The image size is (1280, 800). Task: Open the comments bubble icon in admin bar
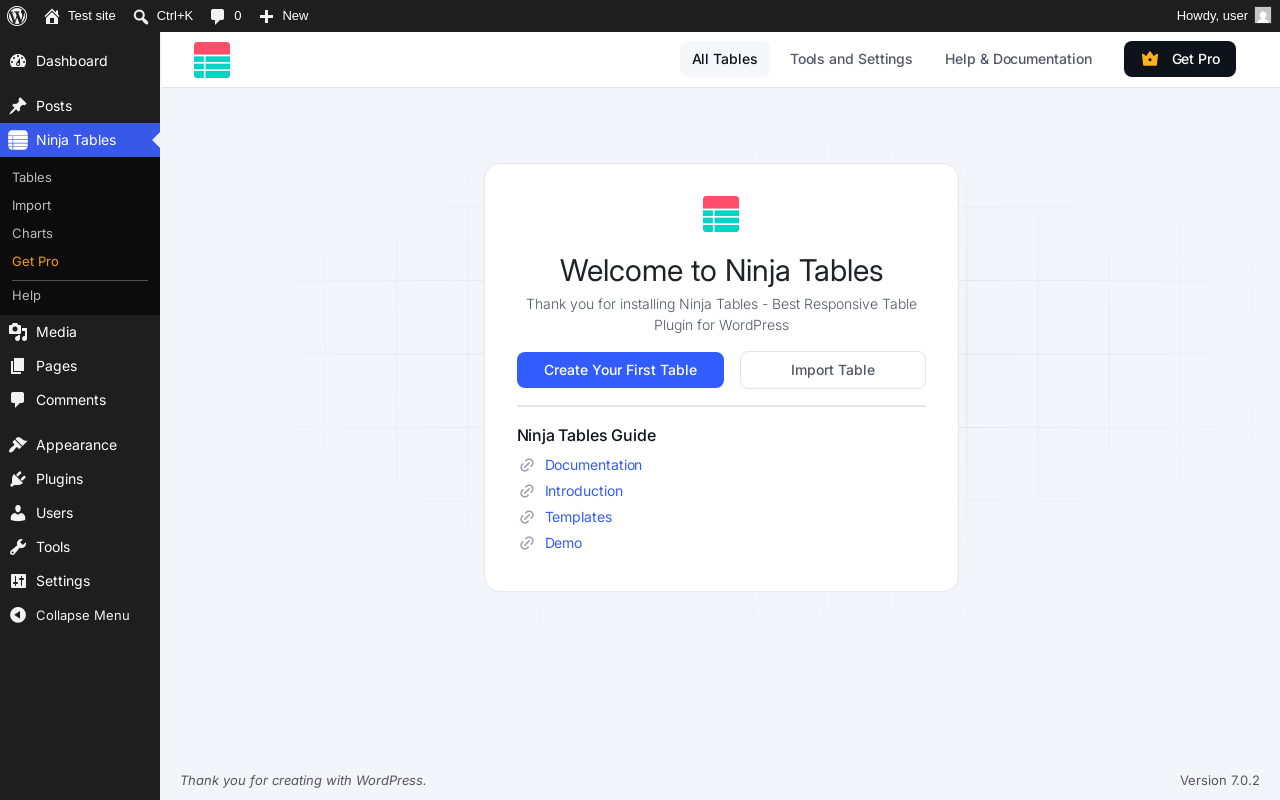click(218, 16)
